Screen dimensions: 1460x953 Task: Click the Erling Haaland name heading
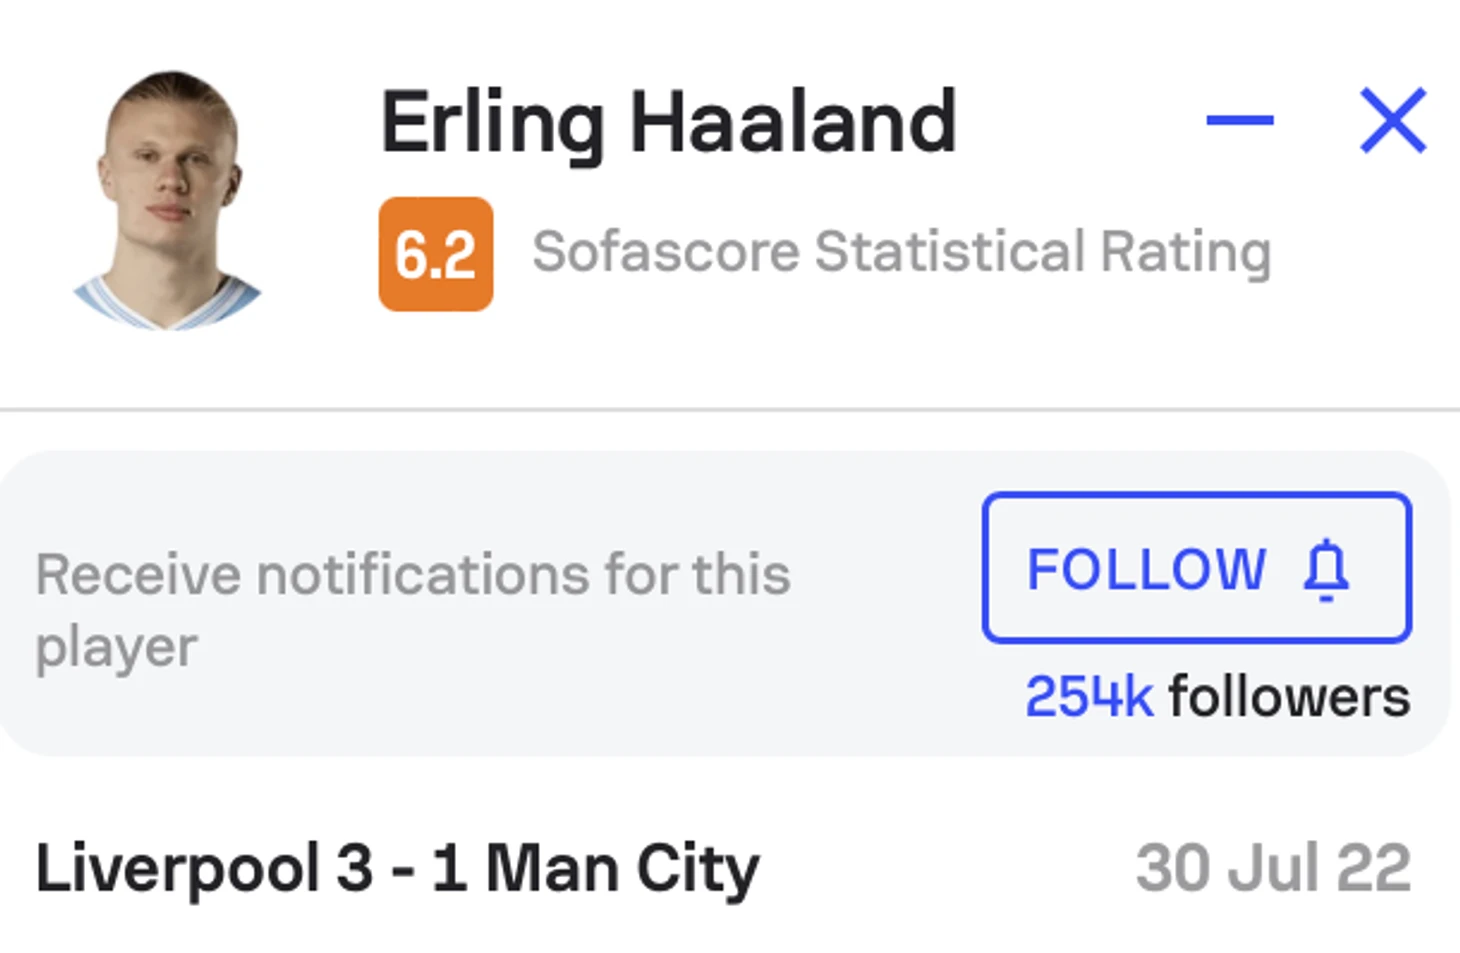(x=668, y=123)
